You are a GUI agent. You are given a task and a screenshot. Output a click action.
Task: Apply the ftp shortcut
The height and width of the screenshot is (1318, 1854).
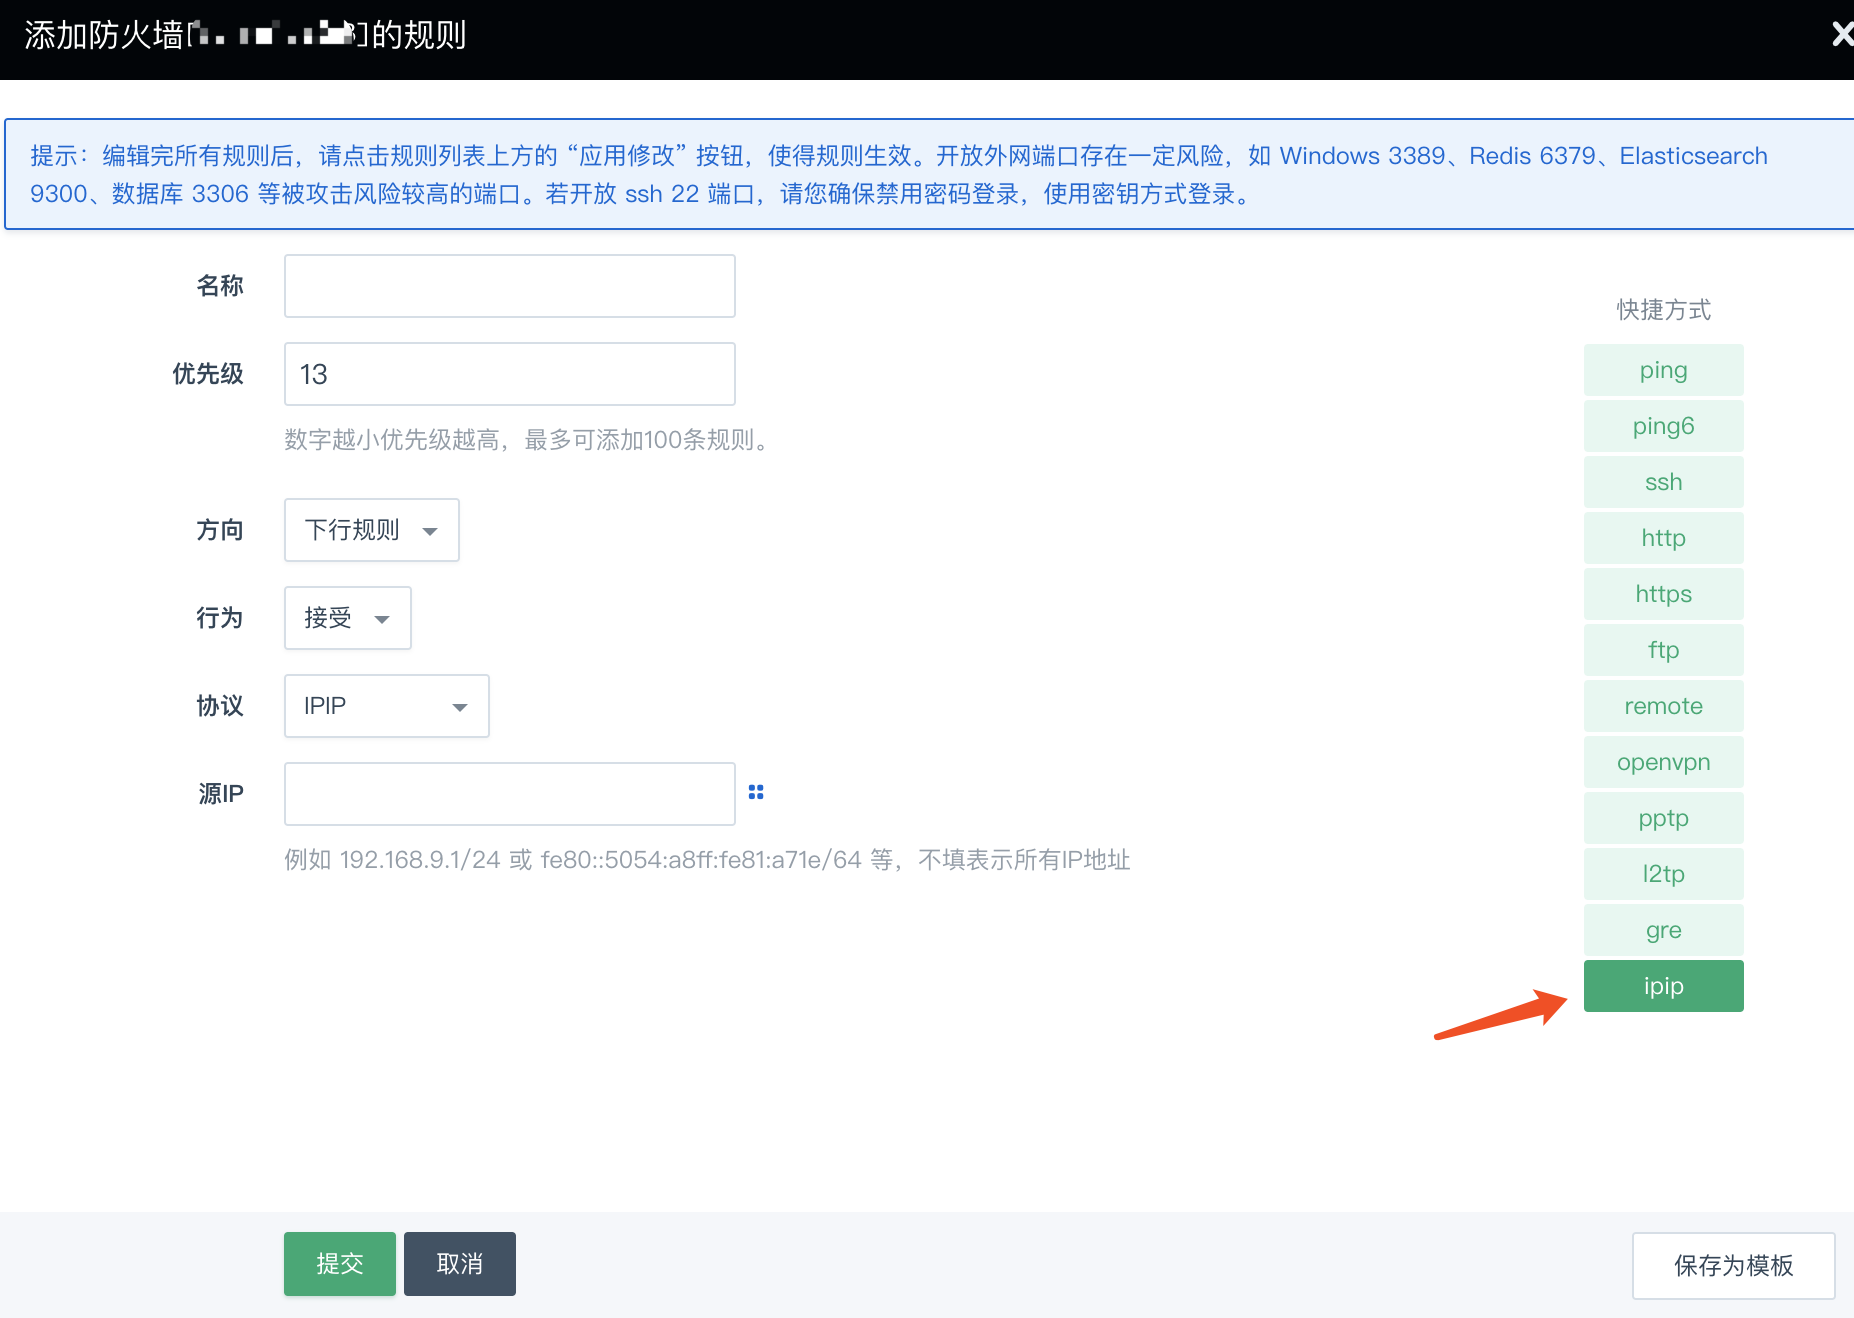click(1664, 650)
